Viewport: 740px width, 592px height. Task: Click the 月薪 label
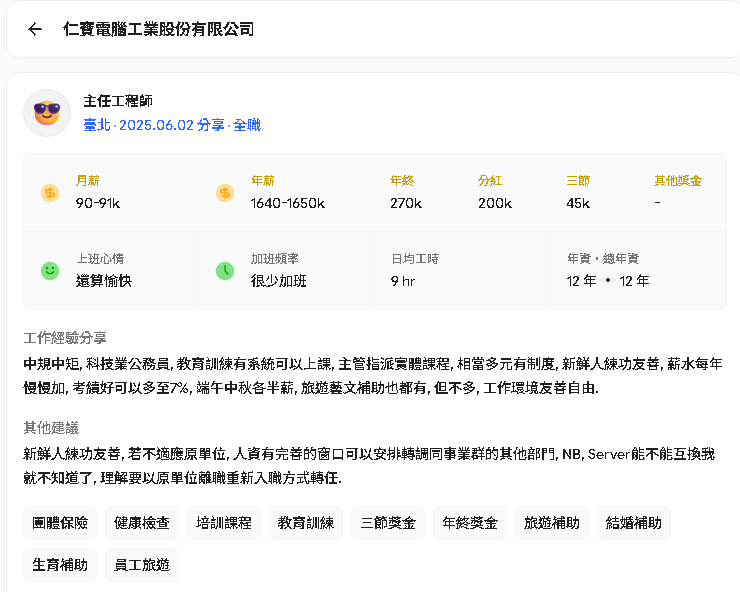click(x=87, y=181)
